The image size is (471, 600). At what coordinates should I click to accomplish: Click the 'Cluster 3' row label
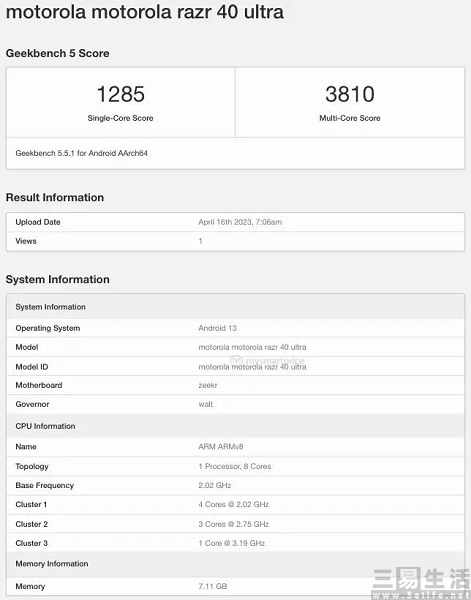click(31, 543)
